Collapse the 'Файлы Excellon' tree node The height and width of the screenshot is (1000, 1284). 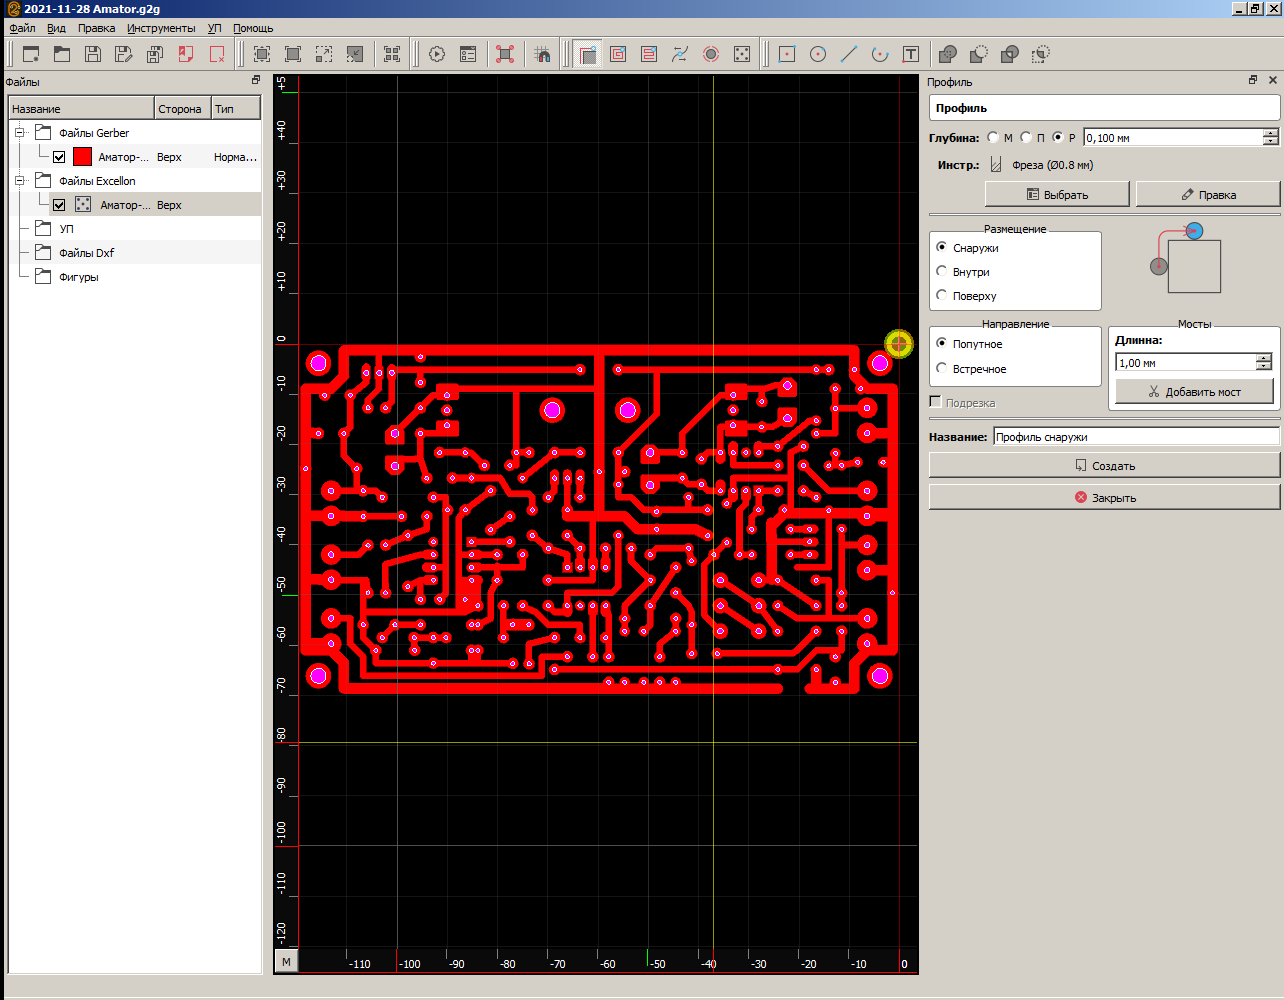(x=19, y=180)
